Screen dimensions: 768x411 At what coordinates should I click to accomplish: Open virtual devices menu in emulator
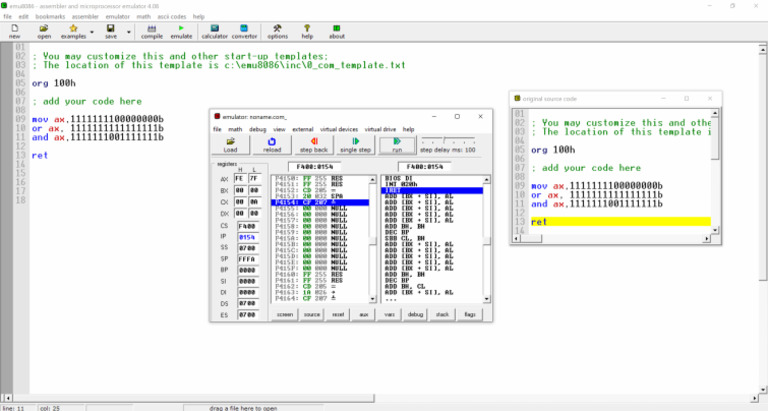pyautogui.click(x=339, y=129)
